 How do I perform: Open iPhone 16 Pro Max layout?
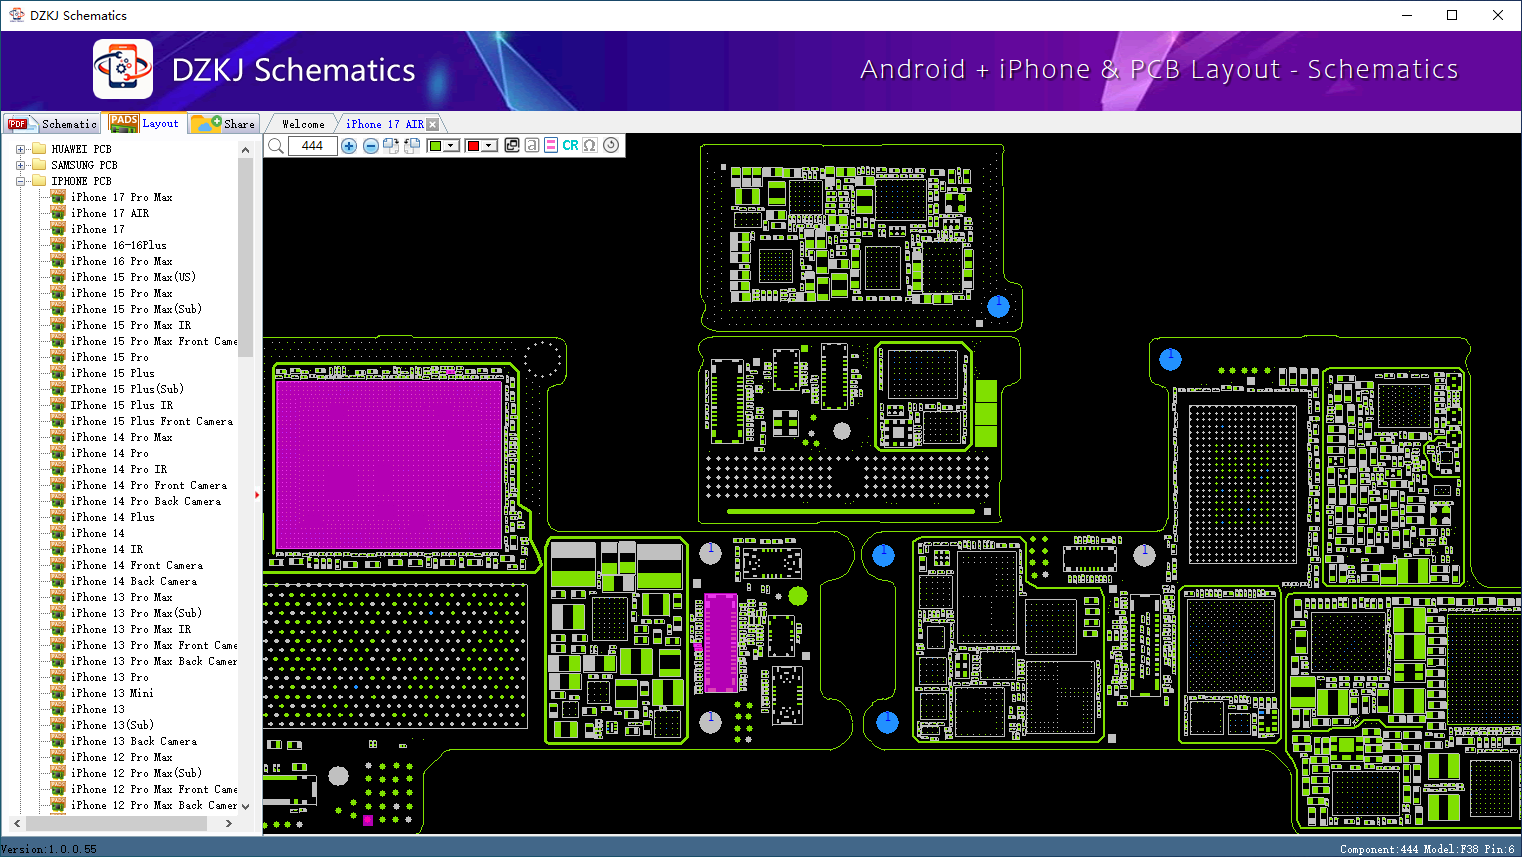pyautogui.click(x=122, y=261)
